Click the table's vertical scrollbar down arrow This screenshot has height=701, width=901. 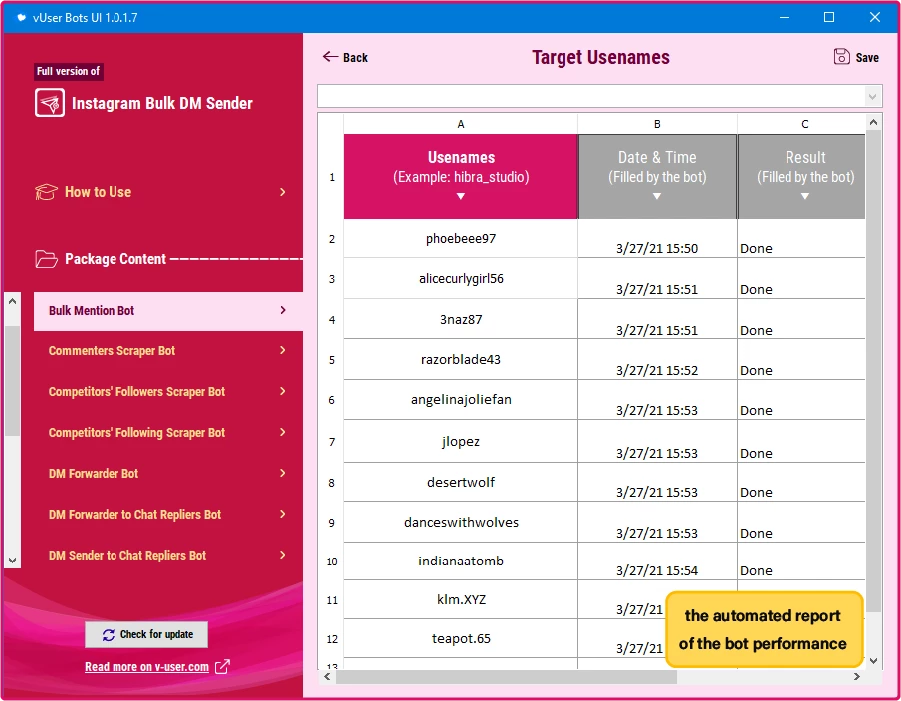[x=873, y=661]
